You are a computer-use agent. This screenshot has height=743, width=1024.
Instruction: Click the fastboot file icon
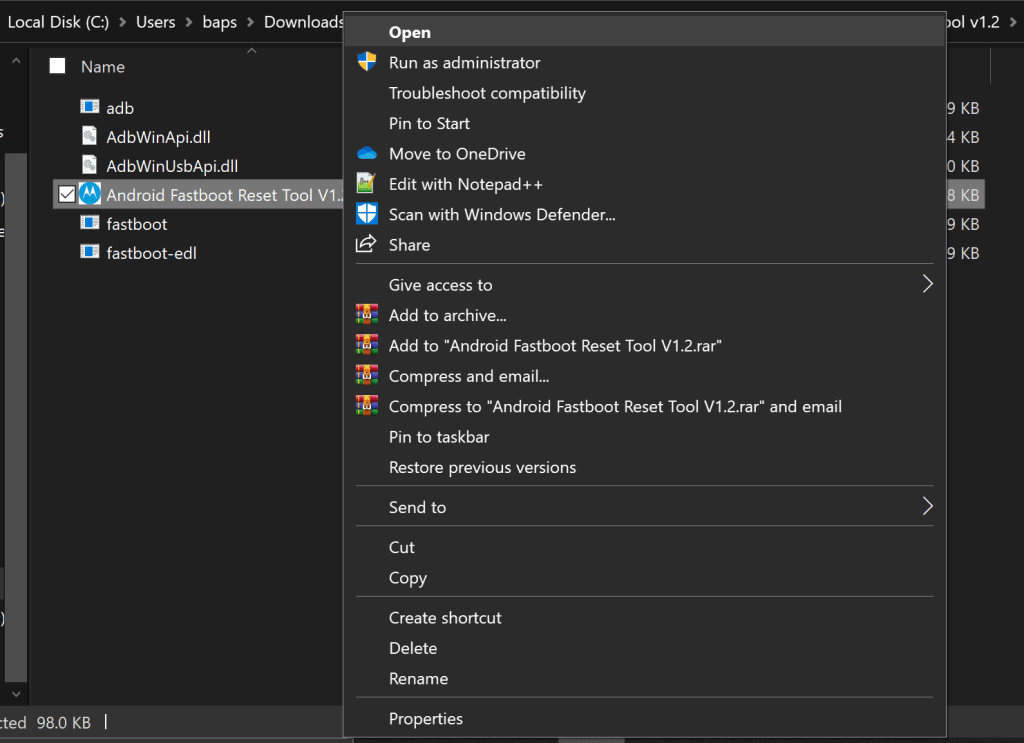click(x=89, y=223)
